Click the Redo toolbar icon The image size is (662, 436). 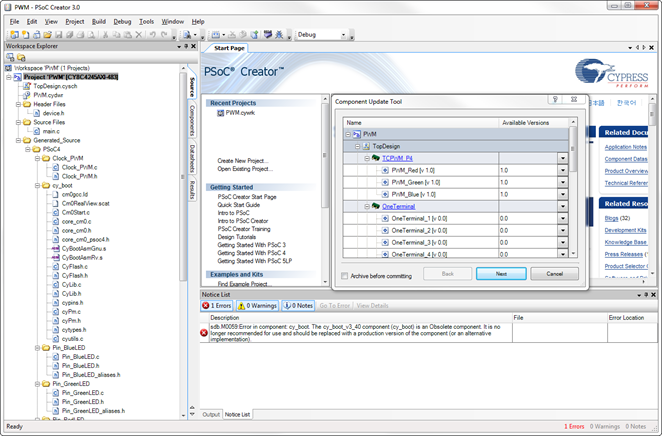coord(164,35)
